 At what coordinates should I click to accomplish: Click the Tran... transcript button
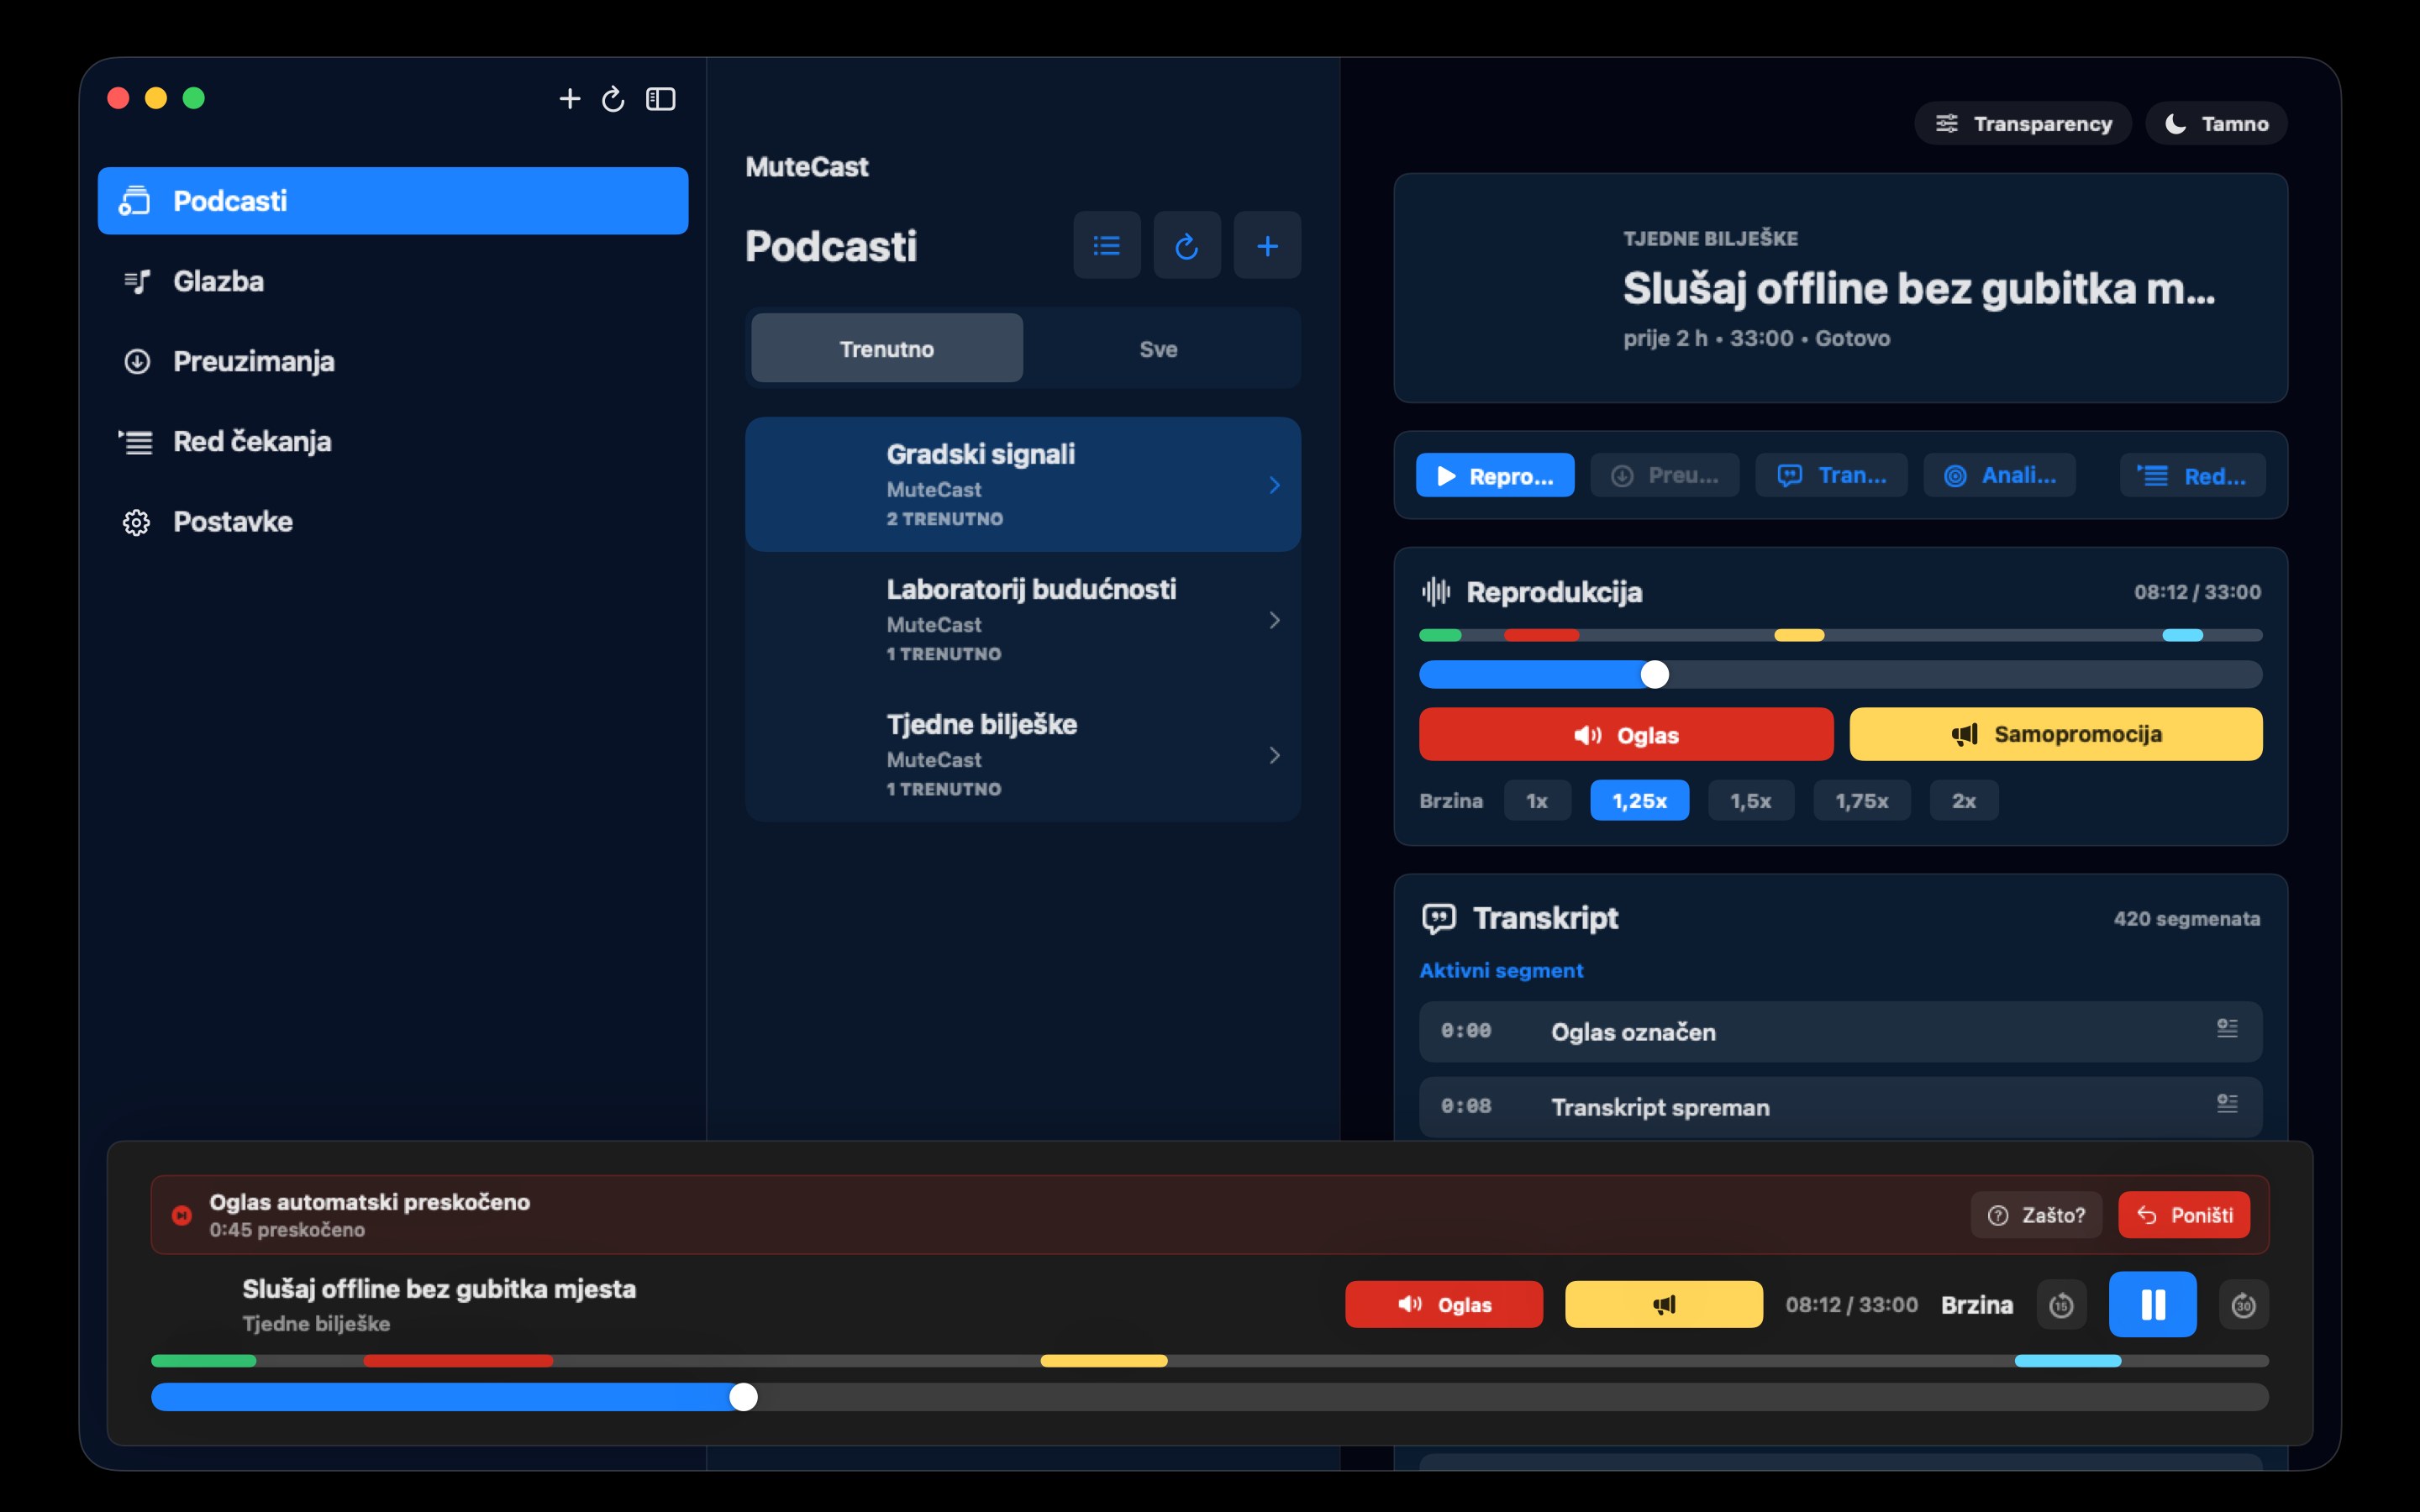1831,475
